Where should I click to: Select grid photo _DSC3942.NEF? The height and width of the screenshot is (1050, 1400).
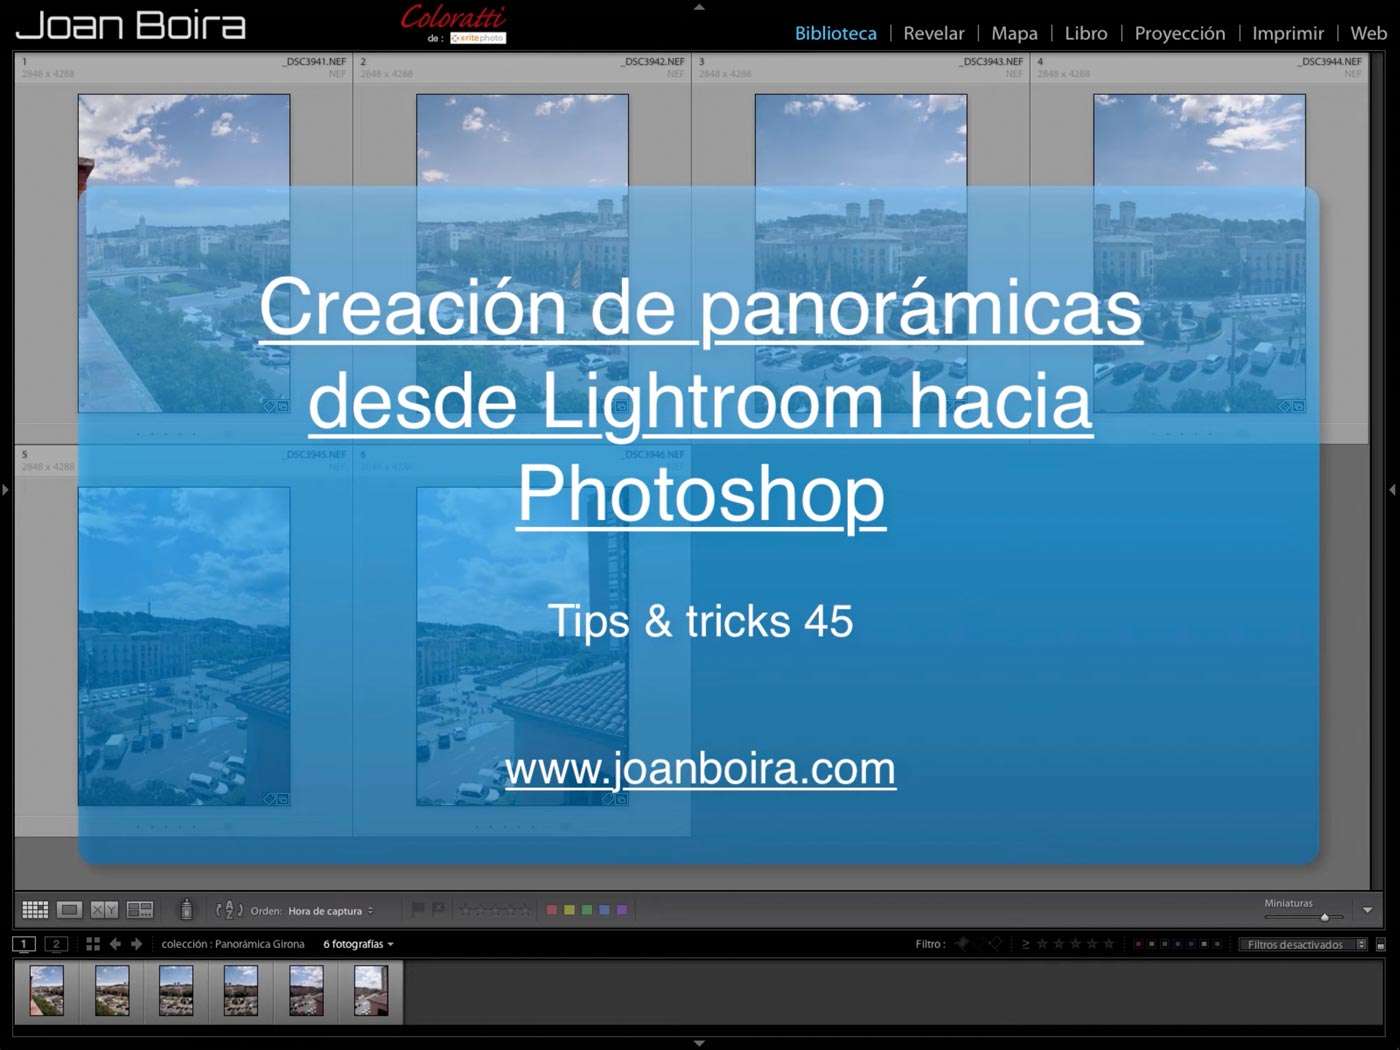tap(522, 253)
